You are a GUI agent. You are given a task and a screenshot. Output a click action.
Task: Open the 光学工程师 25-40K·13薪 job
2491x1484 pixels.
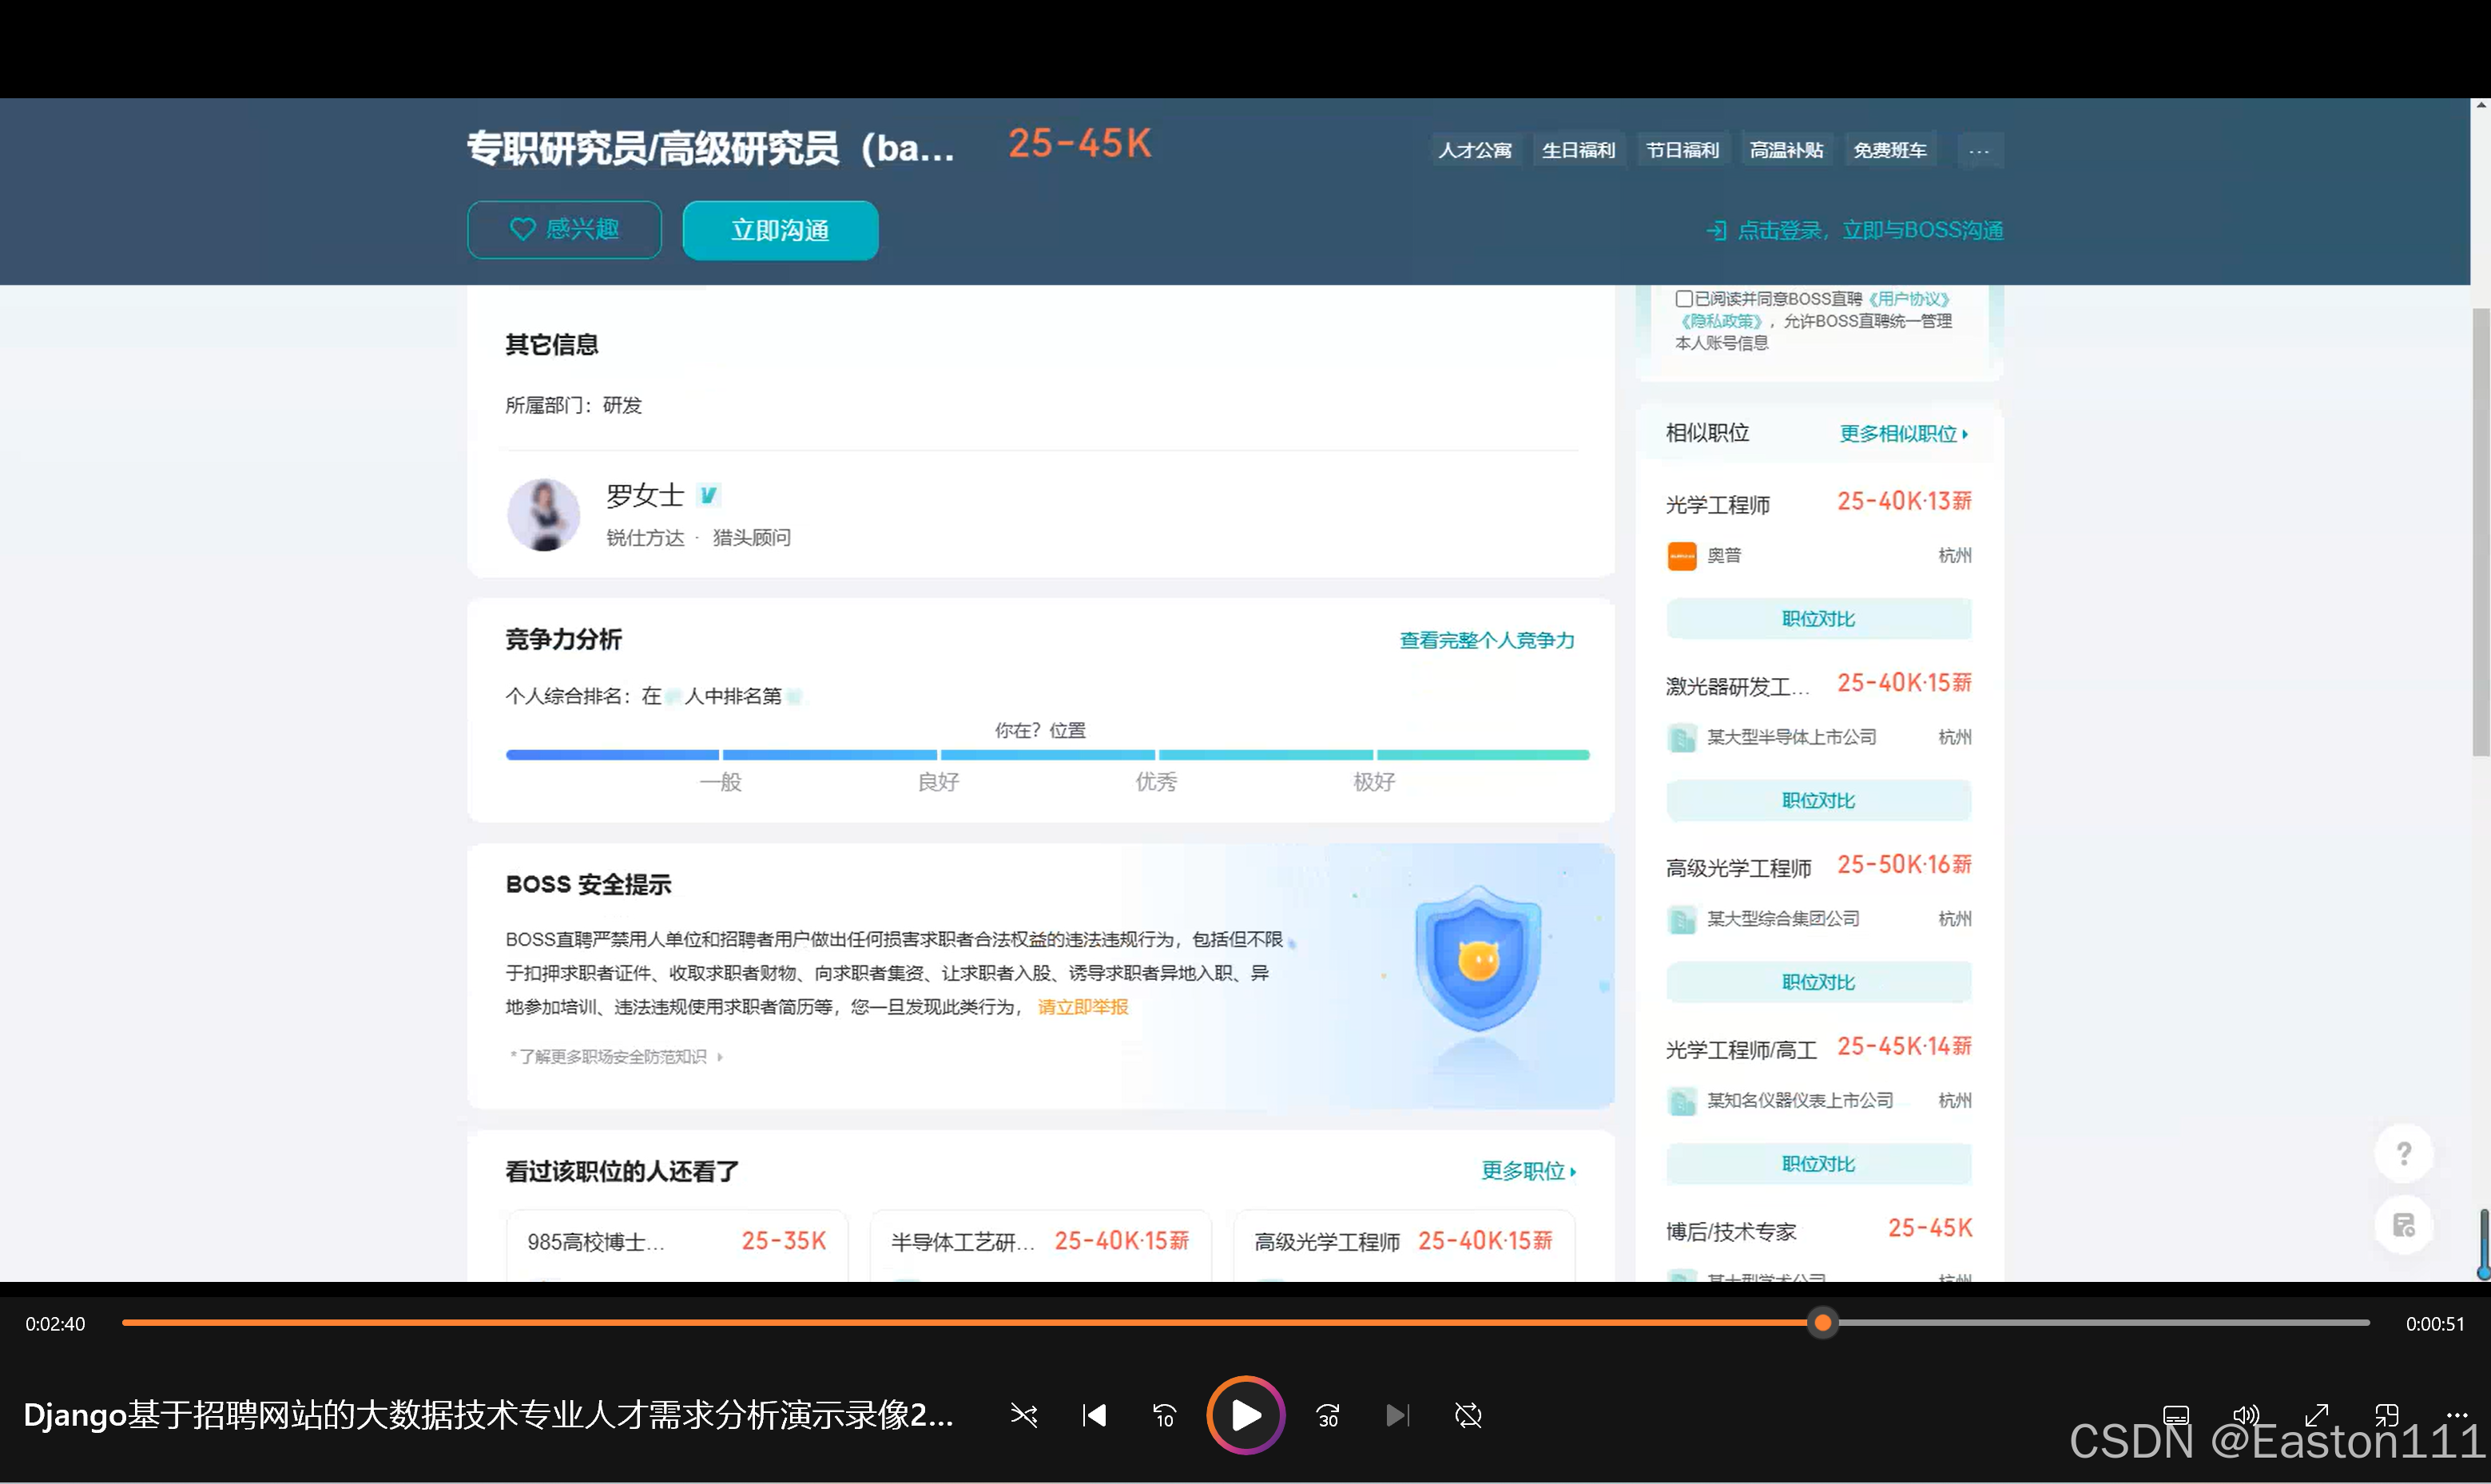click(x=1718, y=504)
